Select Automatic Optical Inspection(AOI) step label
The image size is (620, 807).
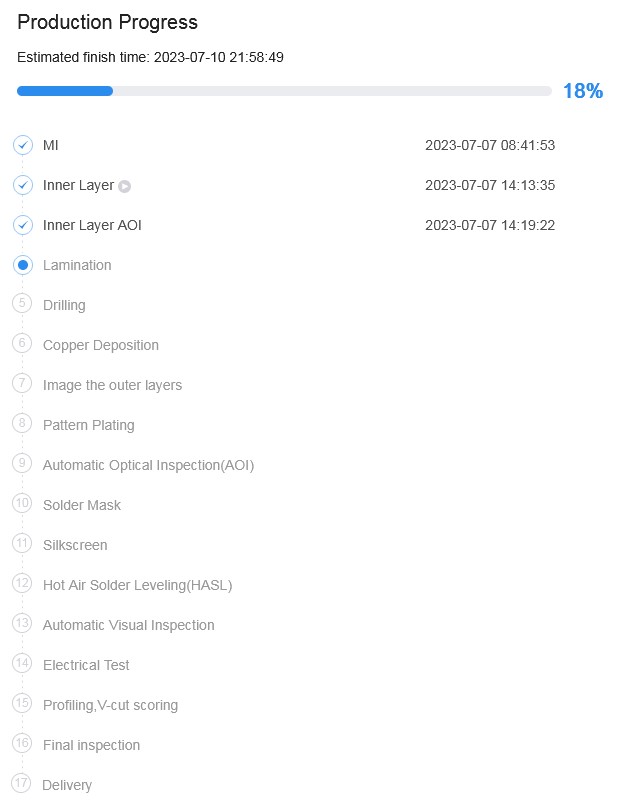click(148, 465)
